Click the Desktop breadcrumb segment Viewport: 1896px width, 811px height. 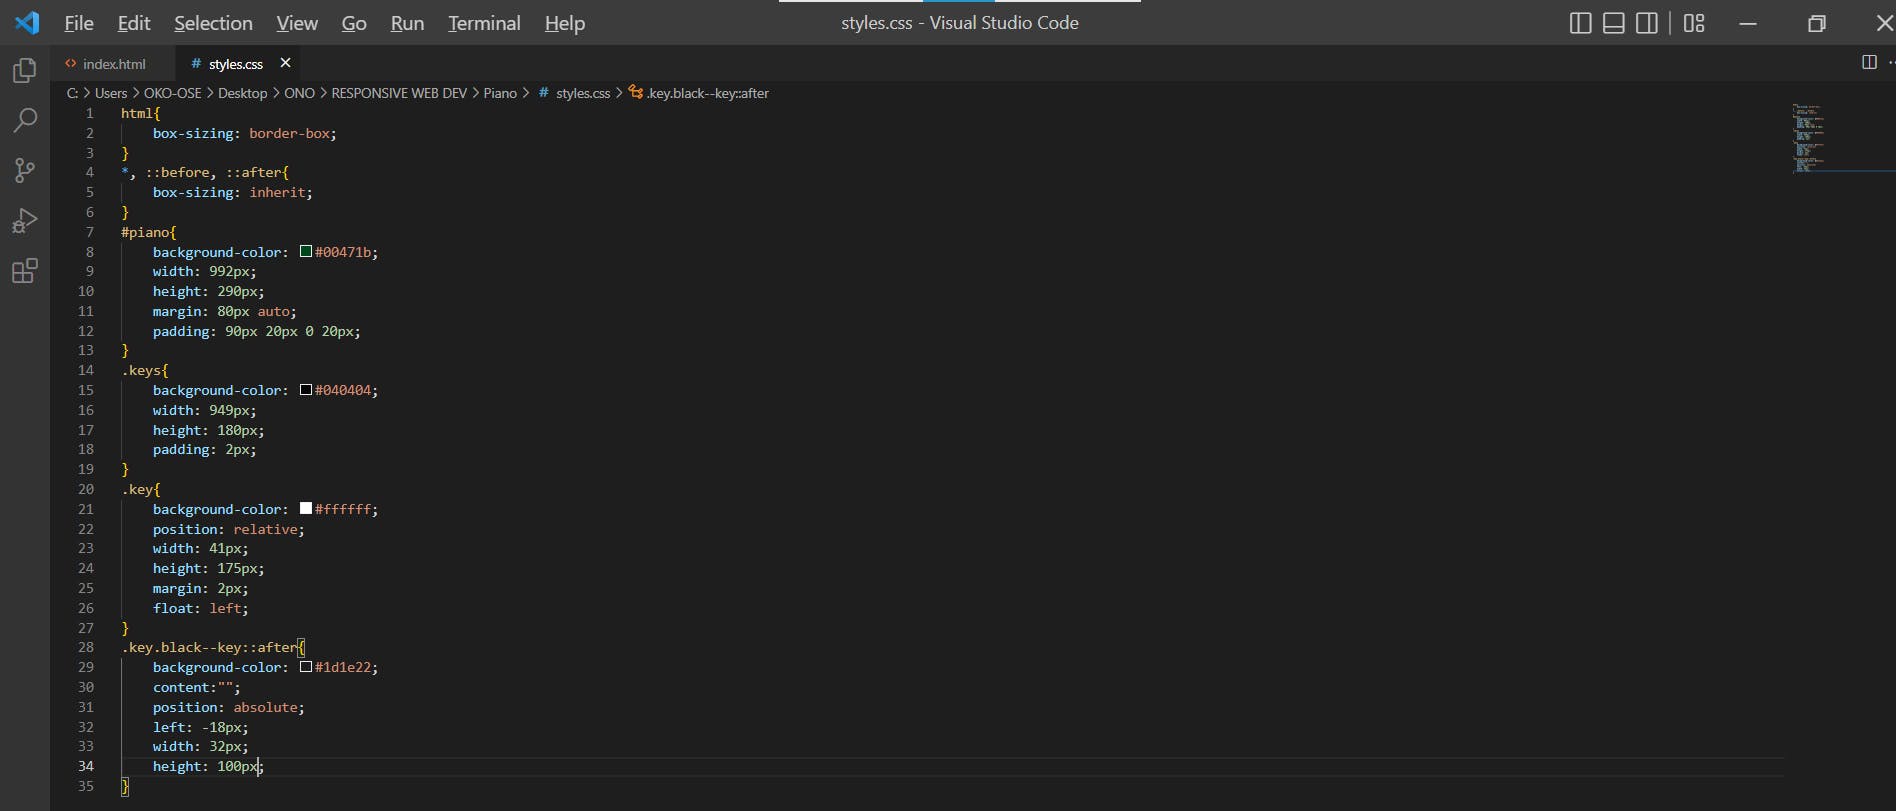pyautogui.click(x=243, y=93)
